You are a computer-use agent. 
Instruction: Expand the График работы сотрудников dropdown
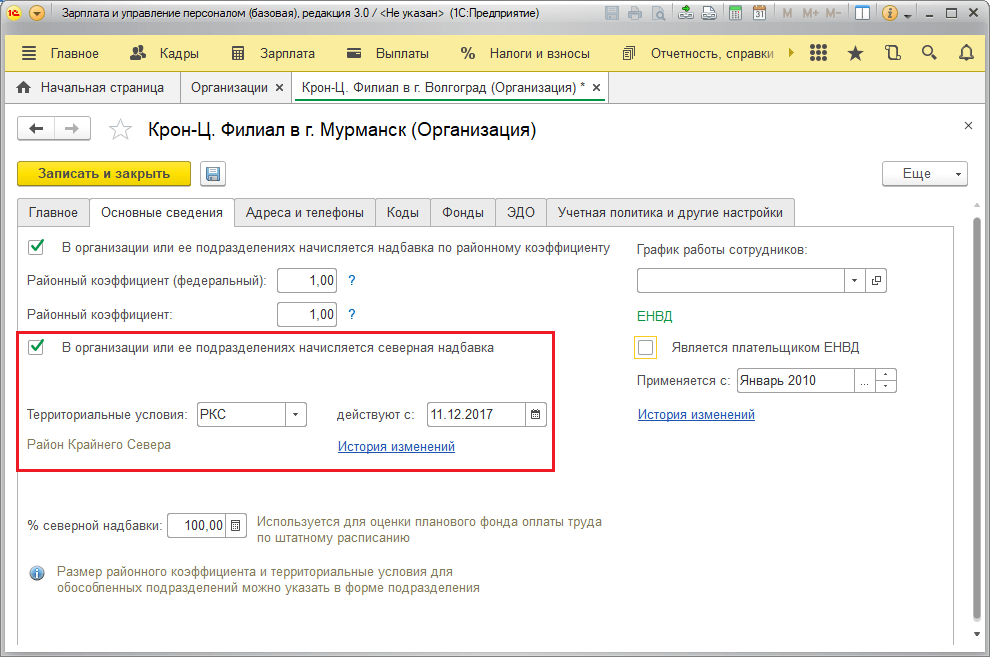tap(854, 280)
